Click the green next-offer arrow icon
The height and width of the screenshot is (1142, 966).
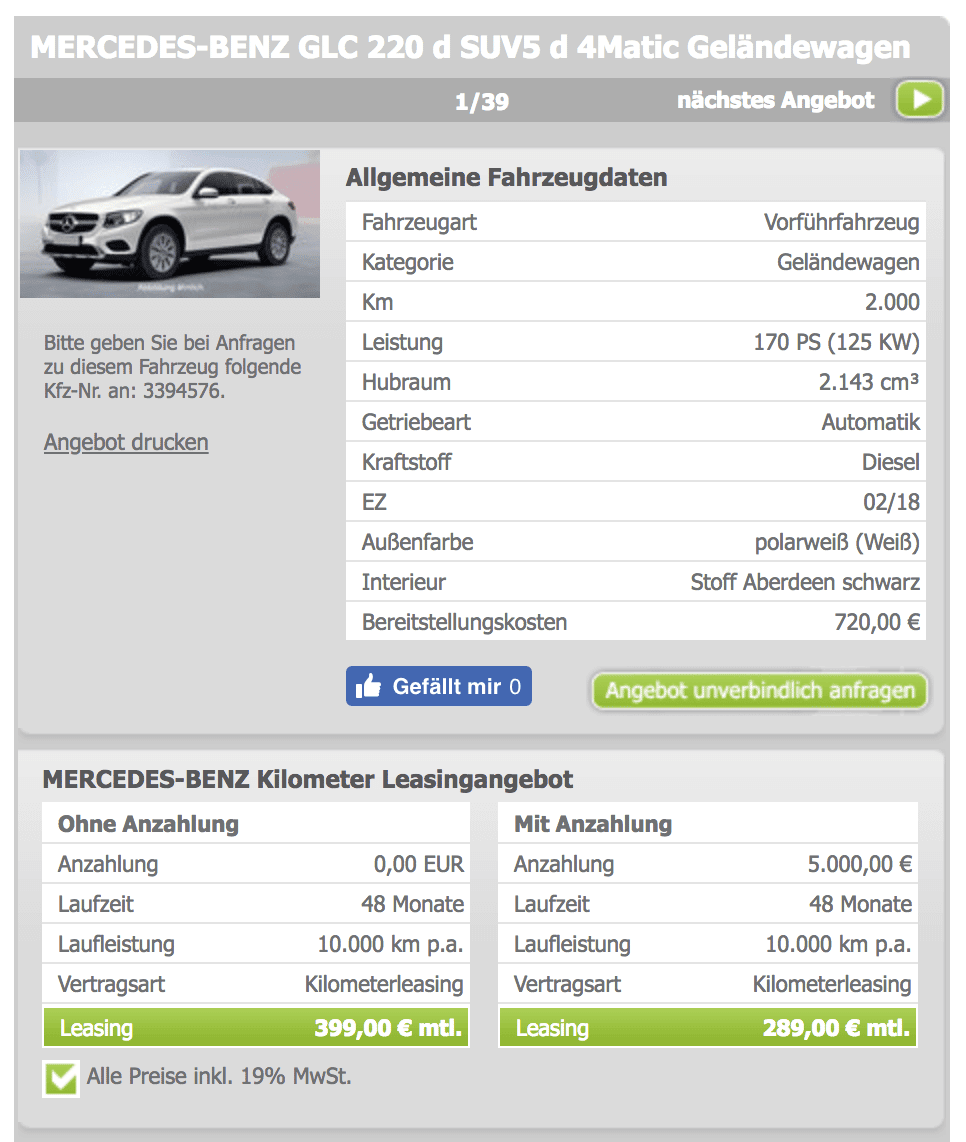click(920, 99)
